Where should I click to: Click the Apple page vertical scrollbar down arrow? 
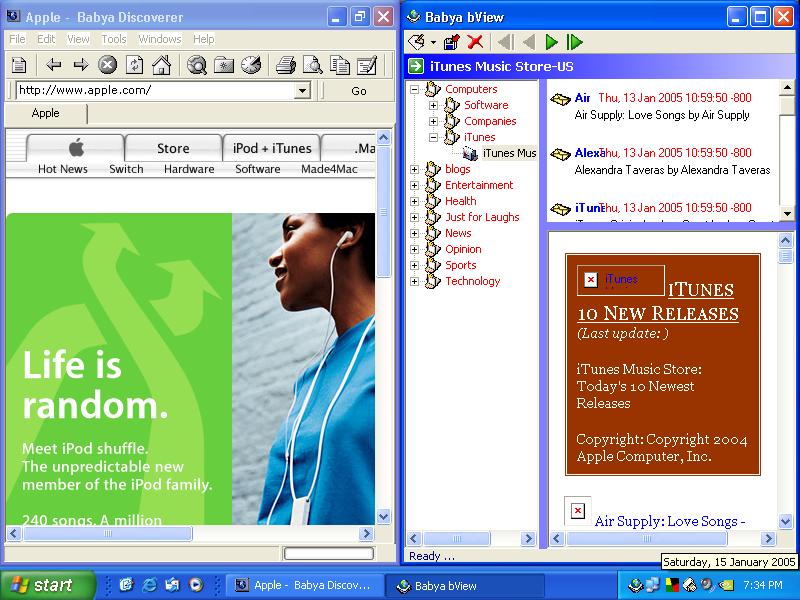point(383,516)
